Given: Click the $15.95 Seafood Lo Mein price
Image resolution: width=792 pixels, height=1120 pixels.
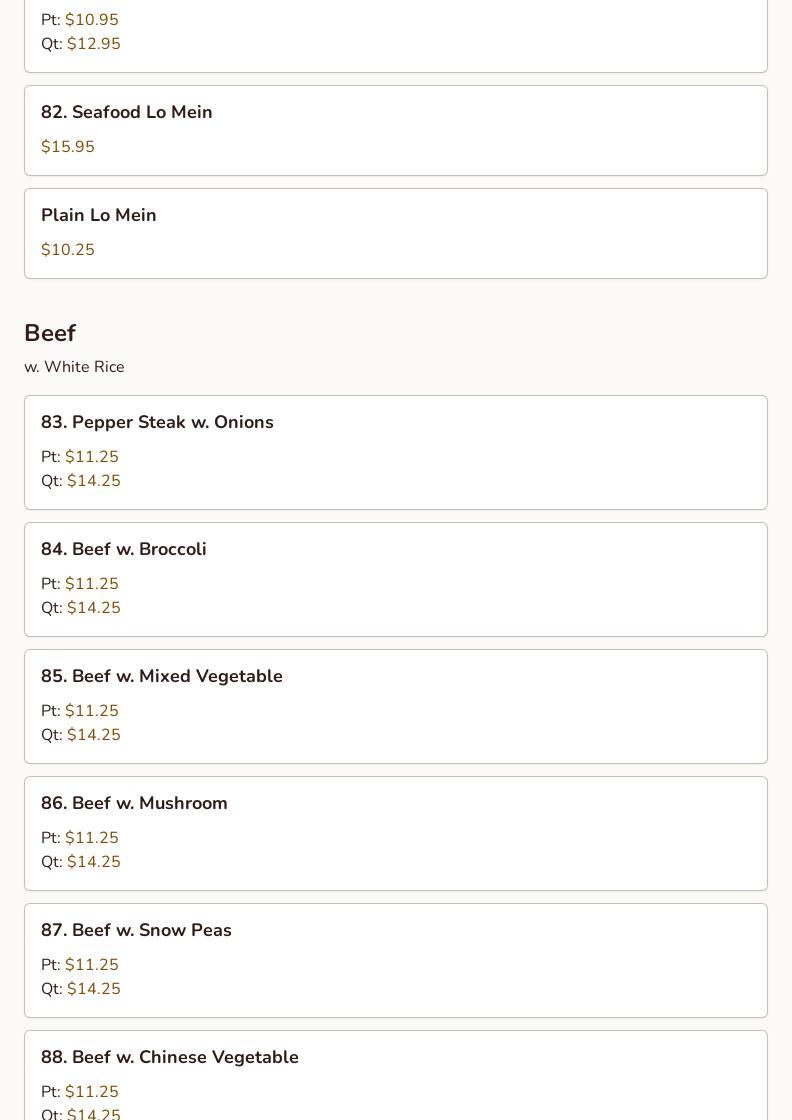Looking at the screenshot, I should 68,146.
